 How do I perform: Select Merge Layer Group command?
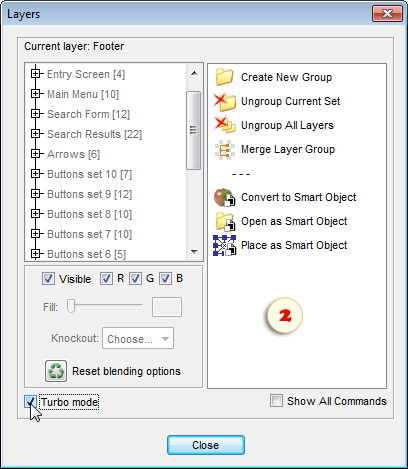click(288, 149)
